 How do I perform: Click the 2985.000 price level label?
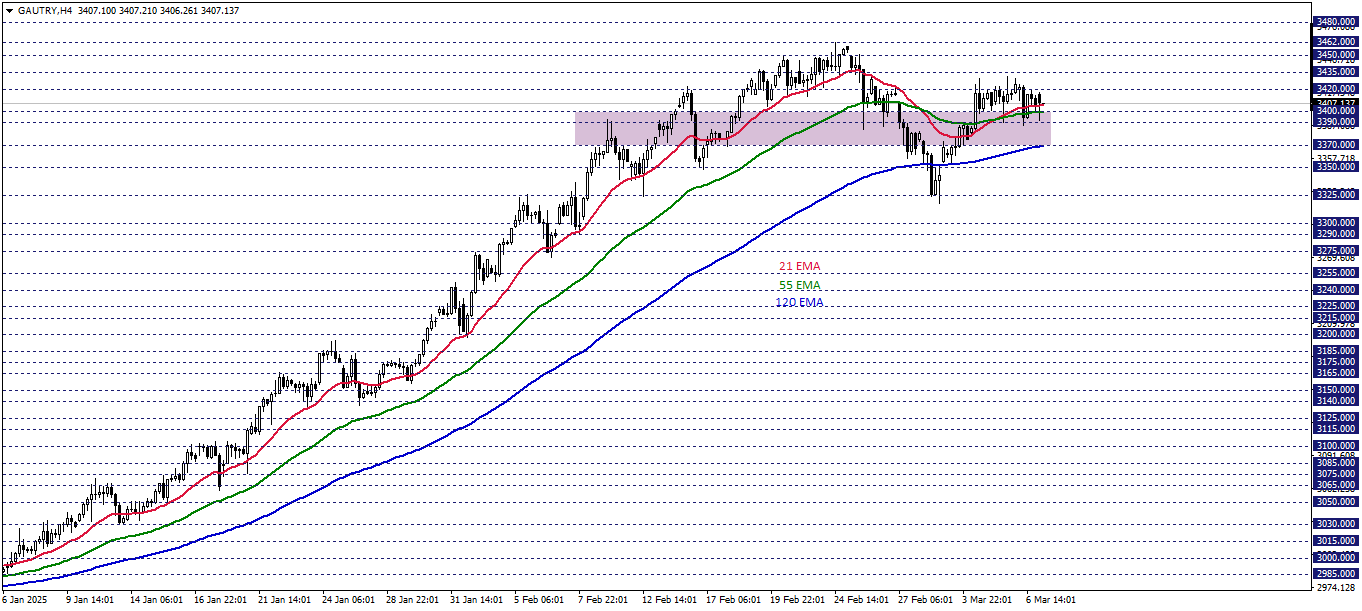(x=1335, y=573)
